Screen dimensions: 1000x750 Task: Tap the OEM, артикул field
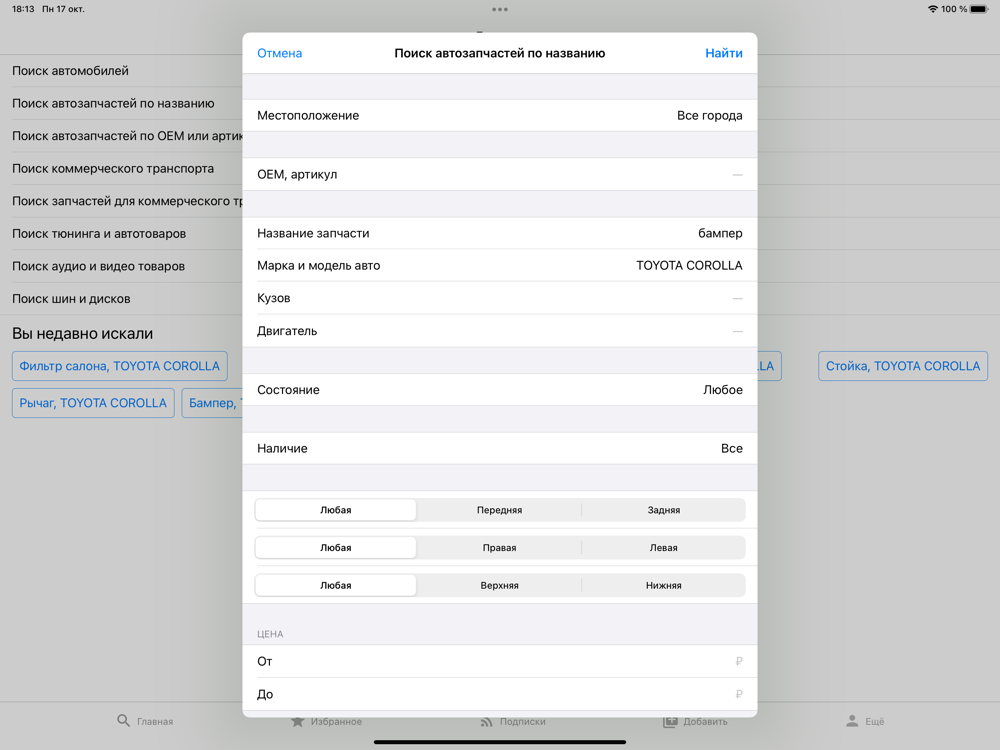click(x=499, y=174)
